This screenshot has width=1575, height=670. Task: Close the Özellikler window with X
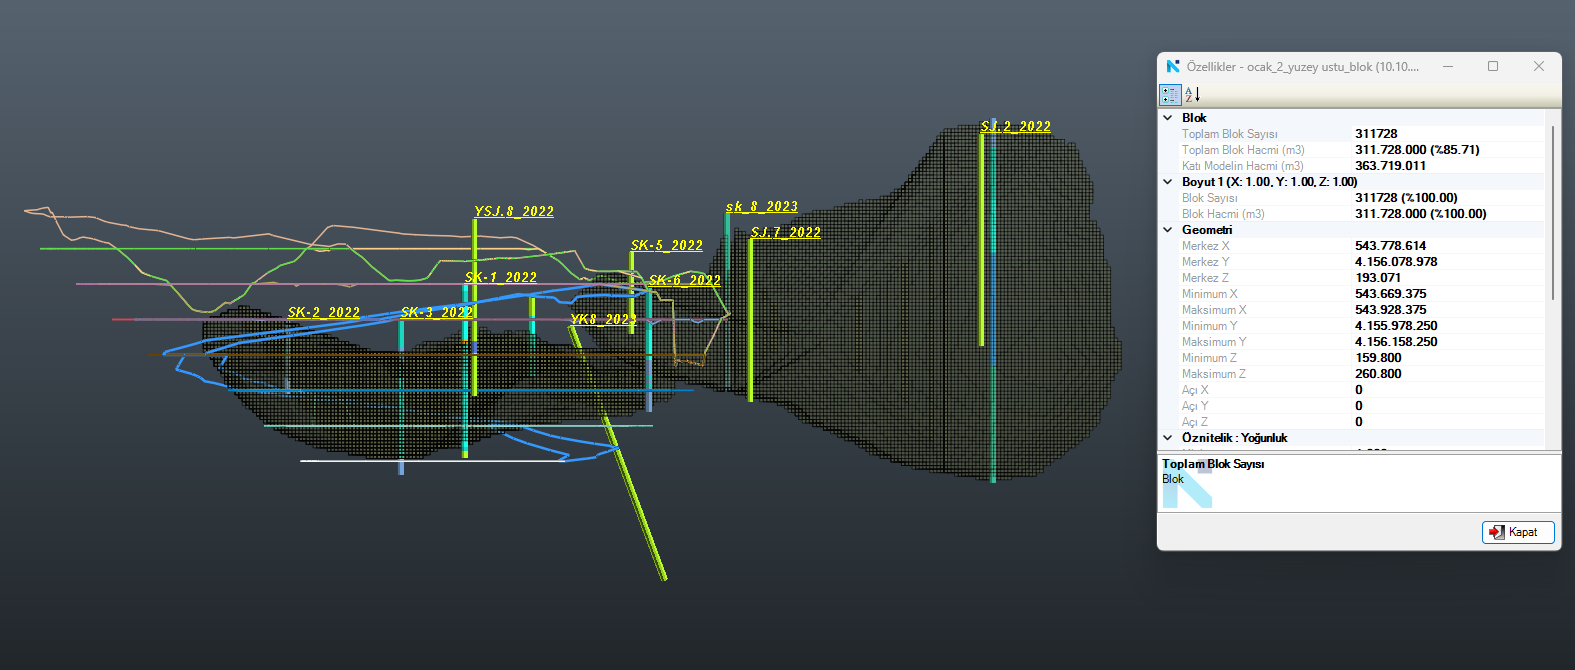[x=1539, y=67]
